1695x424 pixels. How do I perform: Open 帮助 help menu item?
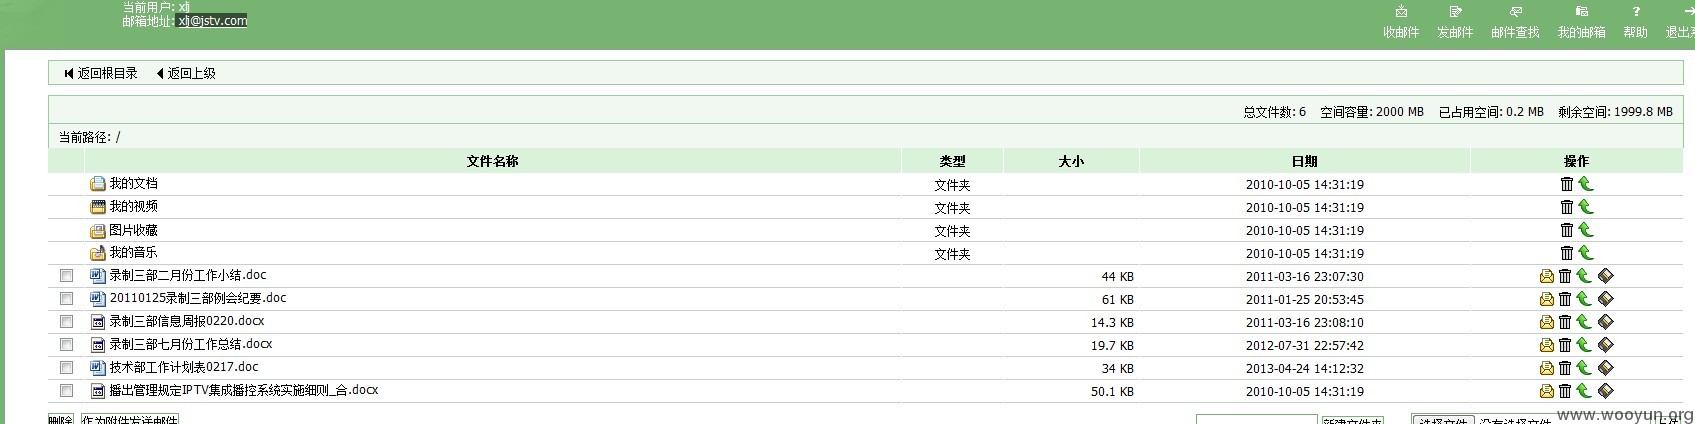pyautogui.click(x=1635, y=22)
